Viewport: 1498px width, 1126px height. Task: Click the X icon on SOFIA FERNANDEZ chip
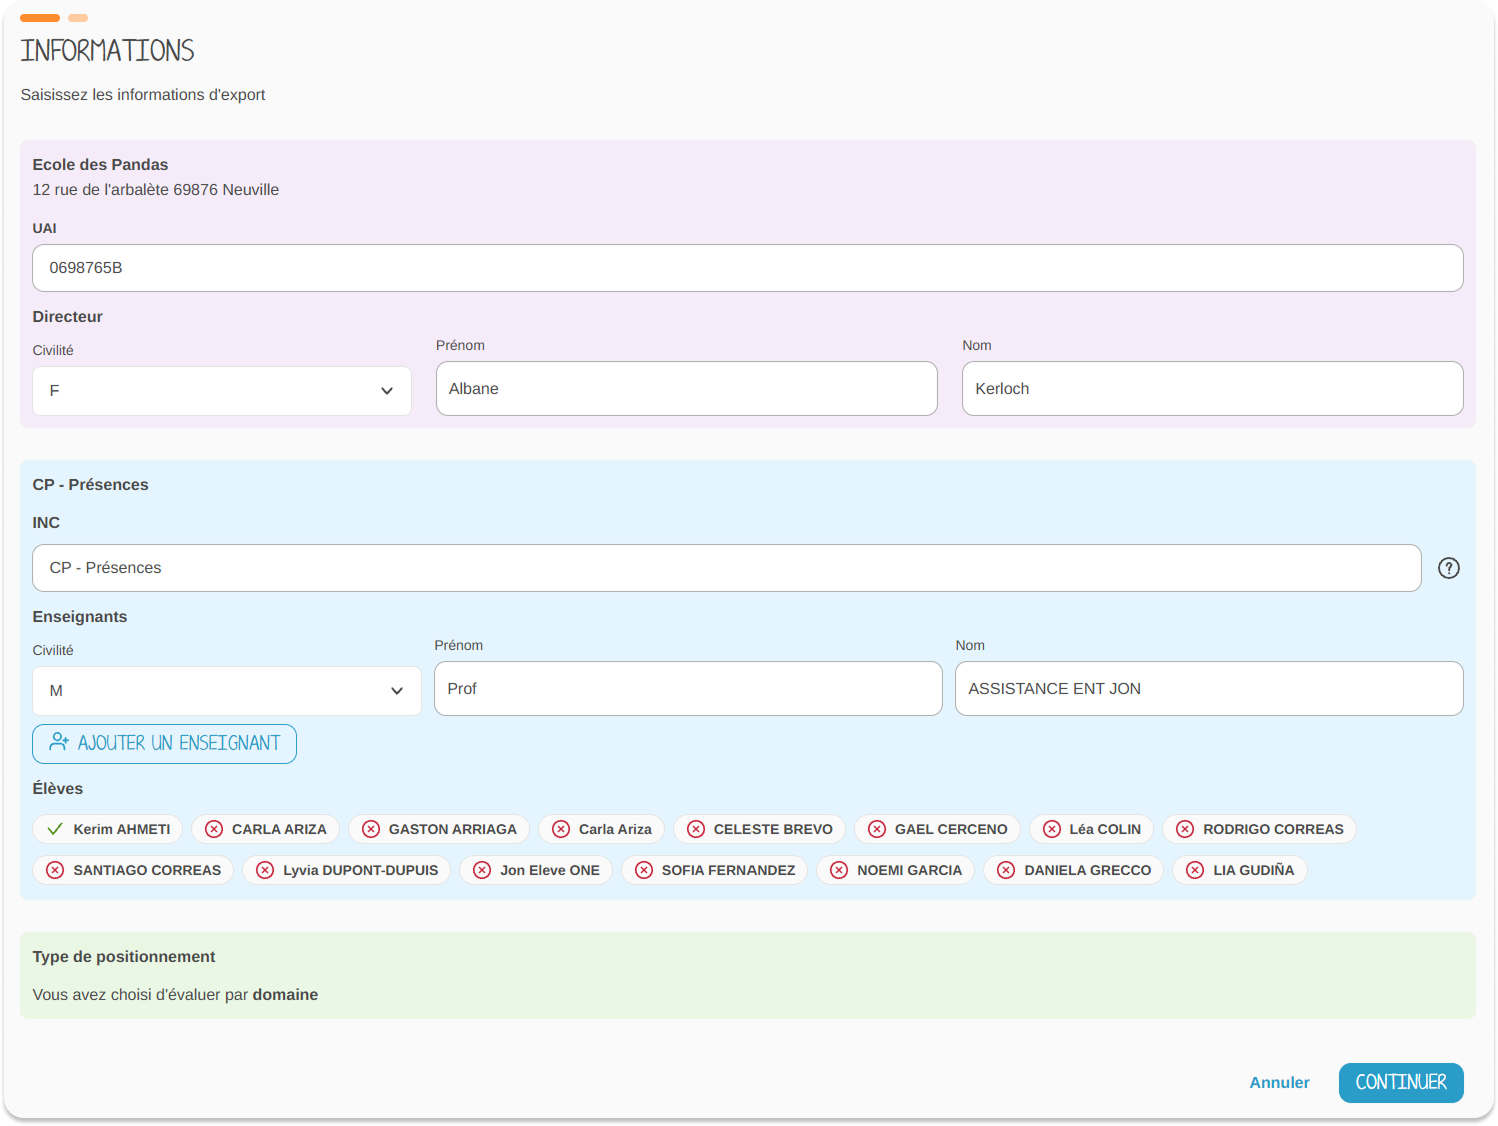click(644, 870)
